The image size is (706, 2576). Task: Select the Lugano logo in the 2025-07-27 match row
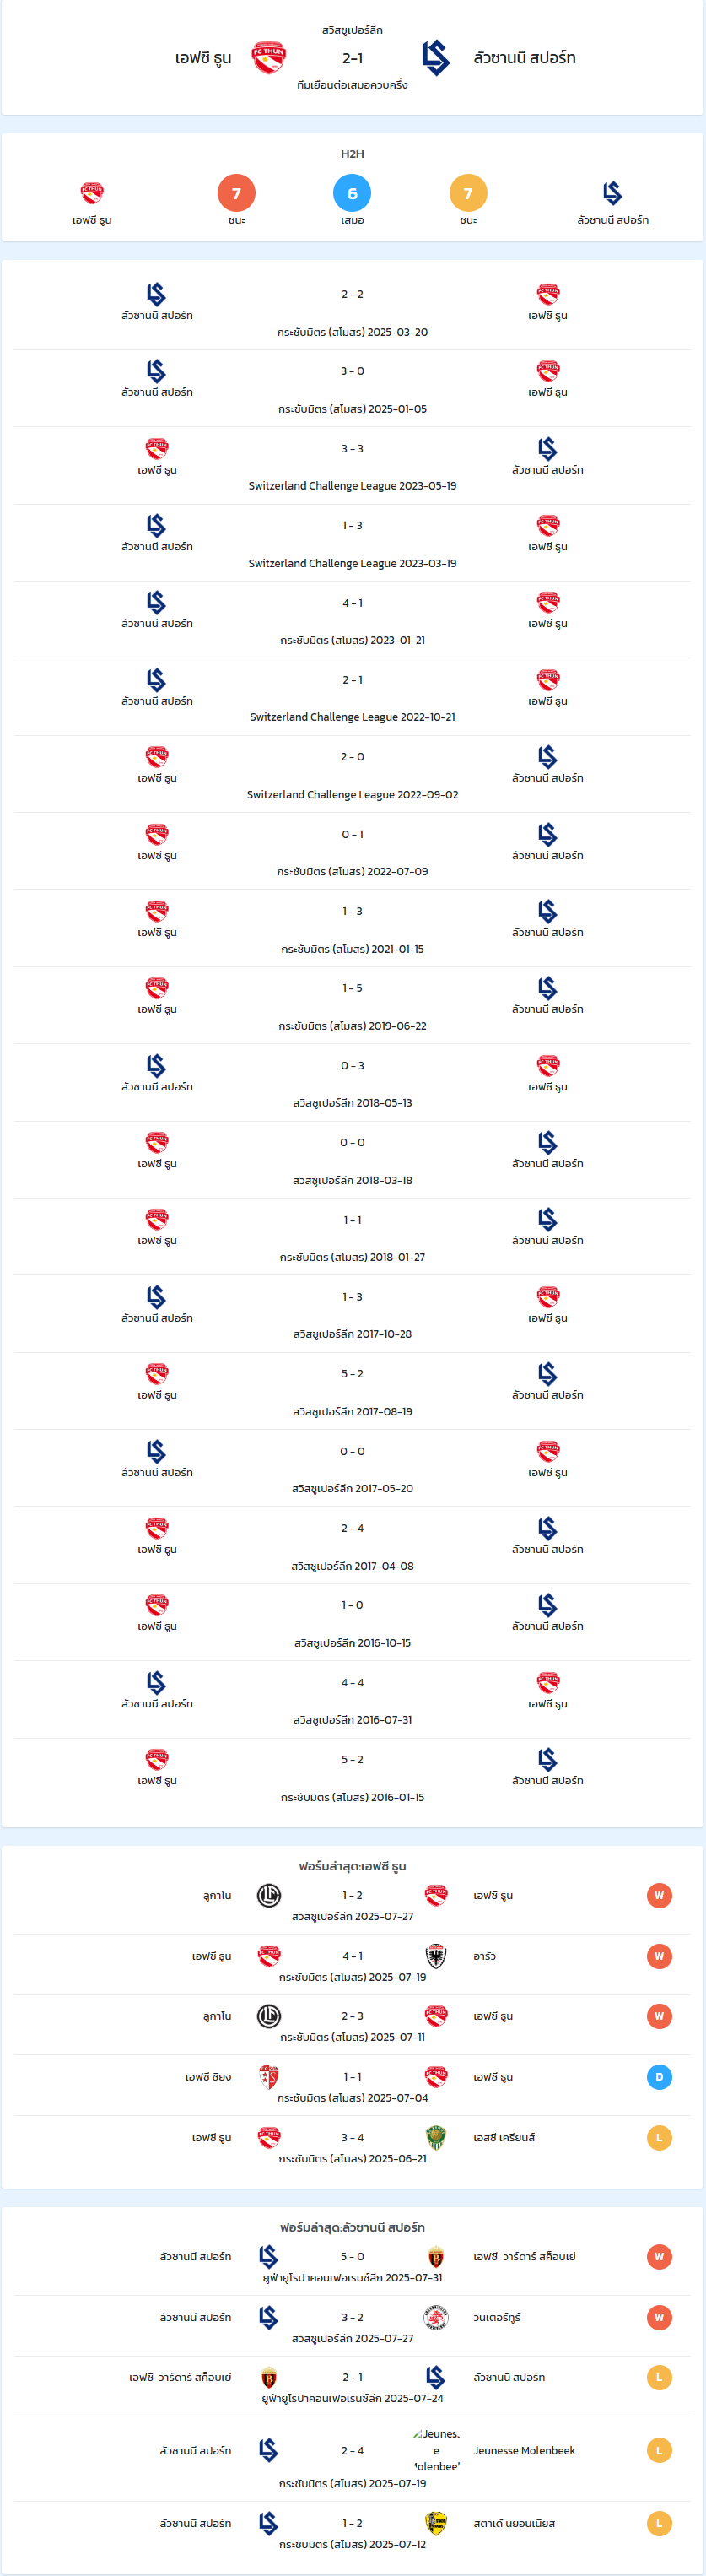[x=269, y=1895]
